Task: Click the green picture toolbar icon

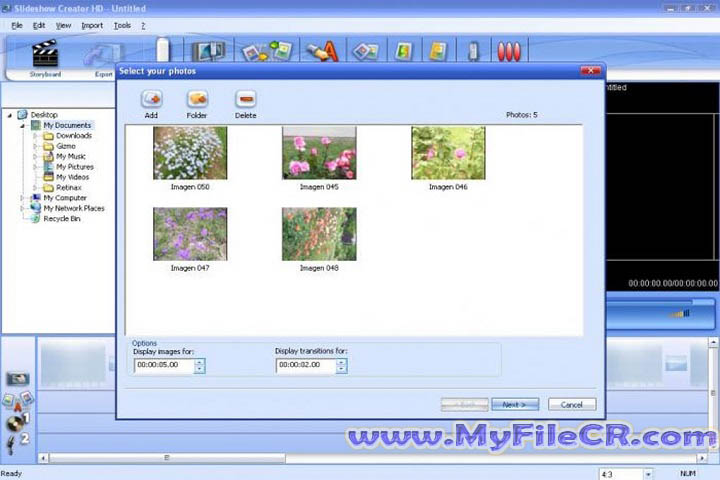Action: pos(404,51)
